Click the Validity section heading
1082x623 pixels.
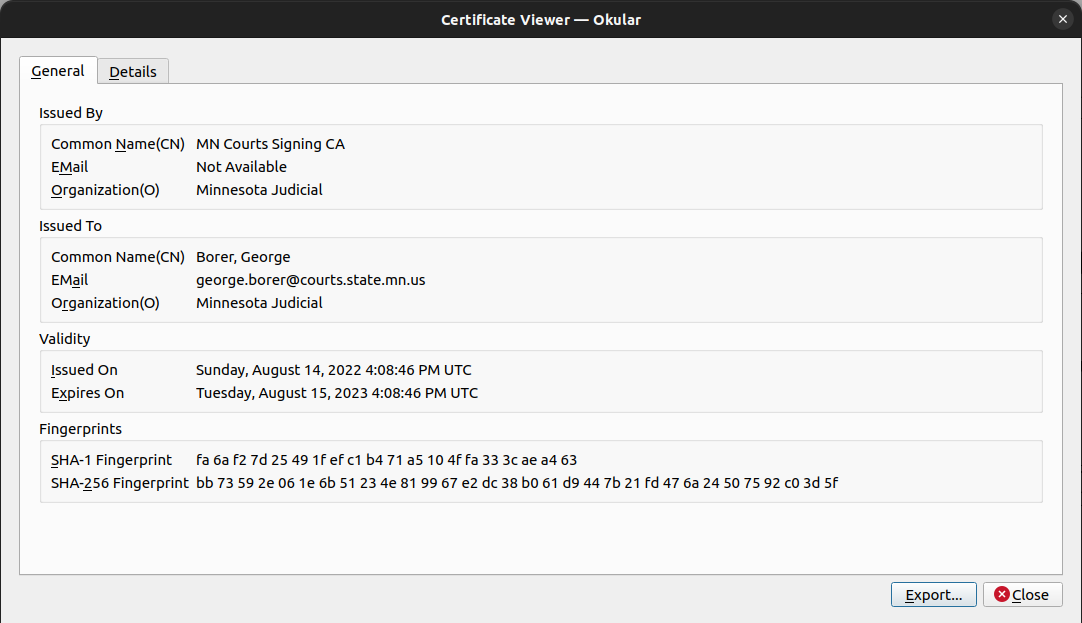click(65, 339)
